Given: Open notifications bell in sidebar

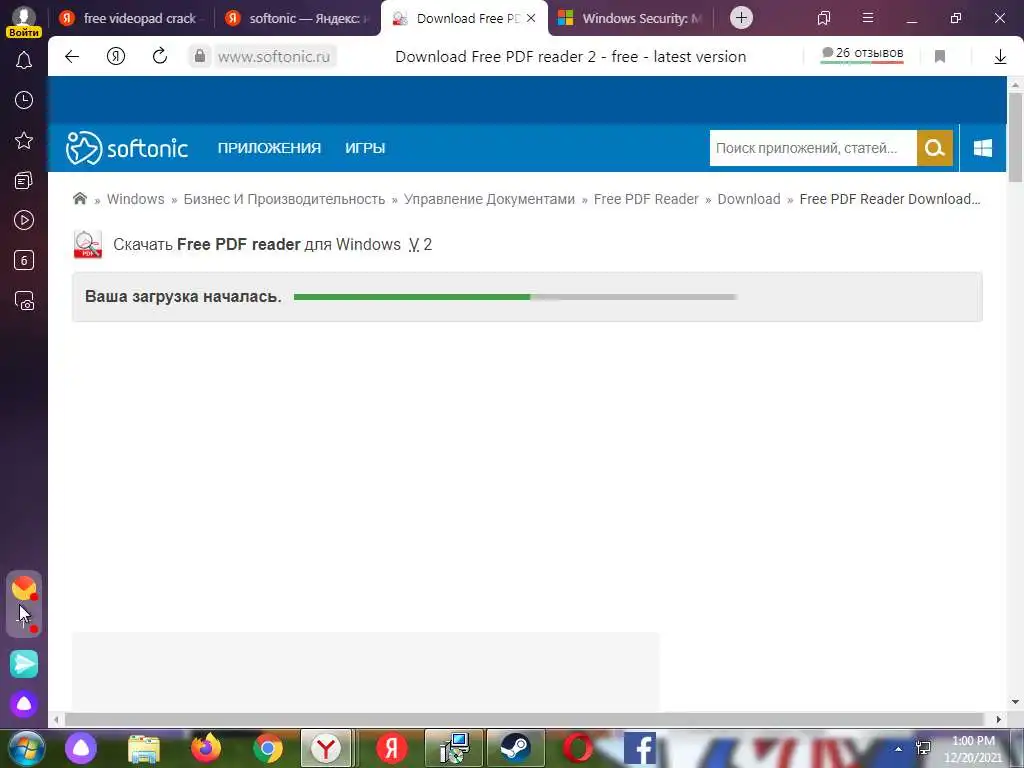Looking at the screenshot, I should 24,61.
